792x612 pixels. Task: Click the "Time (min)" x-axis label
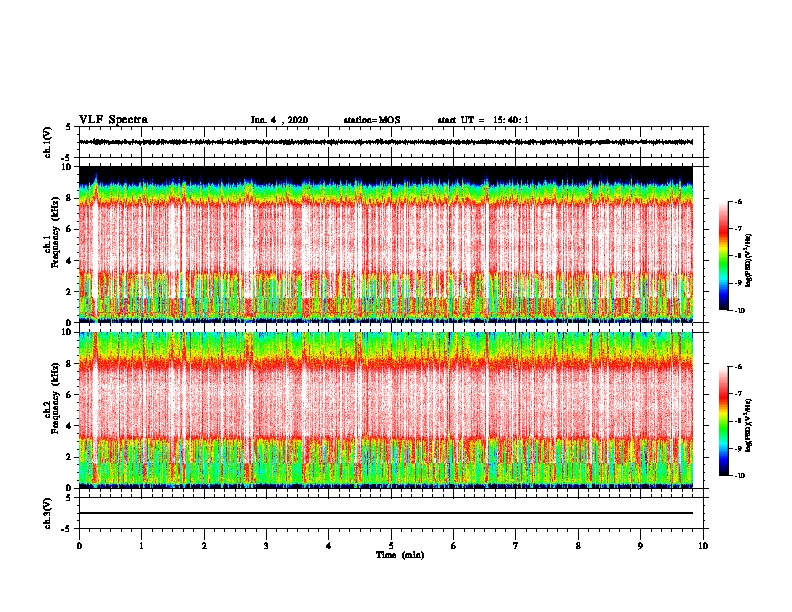click(x=400, y=555)
